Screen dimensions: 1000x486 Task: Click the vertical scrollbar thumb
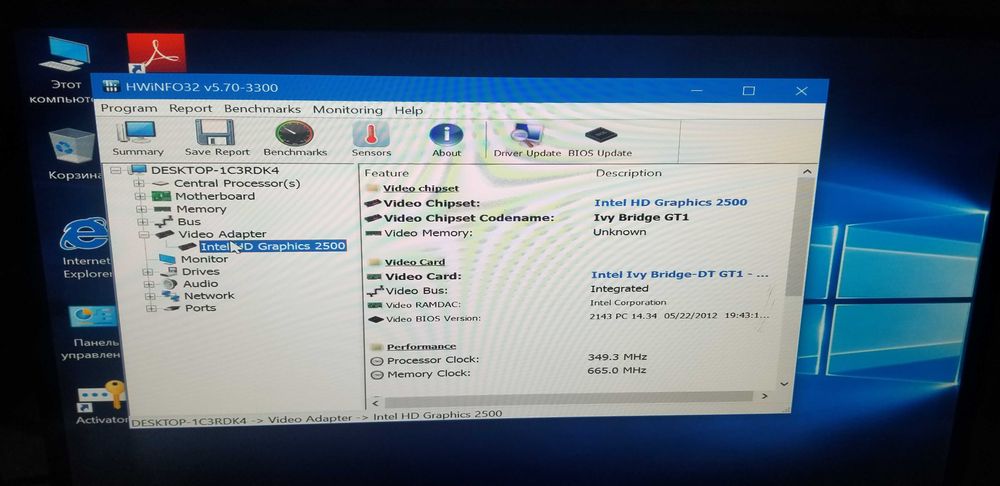tap(797, 236)
